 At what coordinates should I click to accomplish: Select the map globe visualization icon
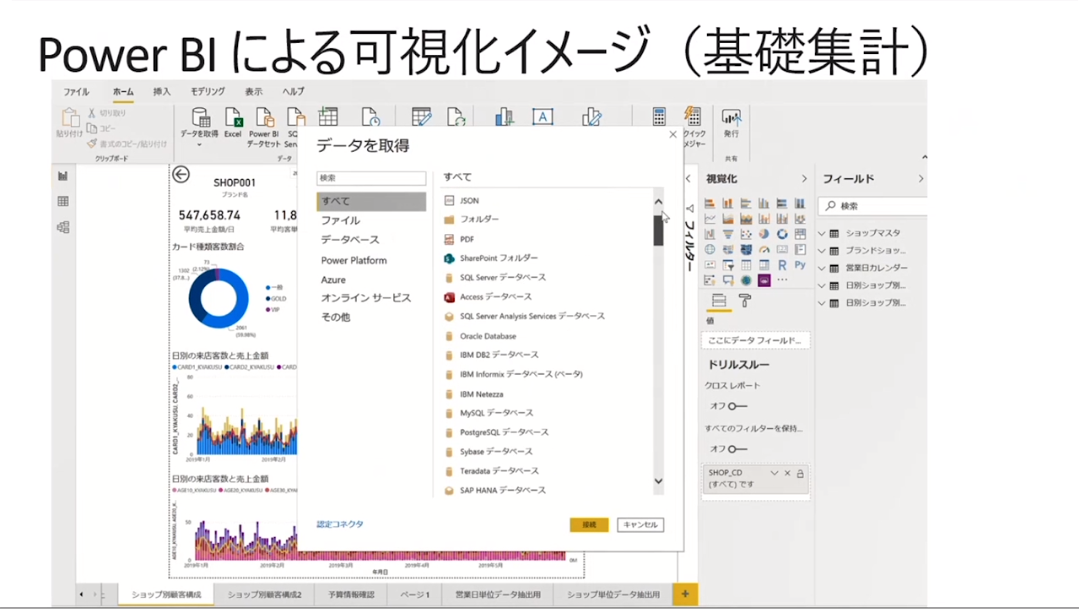coord(710,249)
